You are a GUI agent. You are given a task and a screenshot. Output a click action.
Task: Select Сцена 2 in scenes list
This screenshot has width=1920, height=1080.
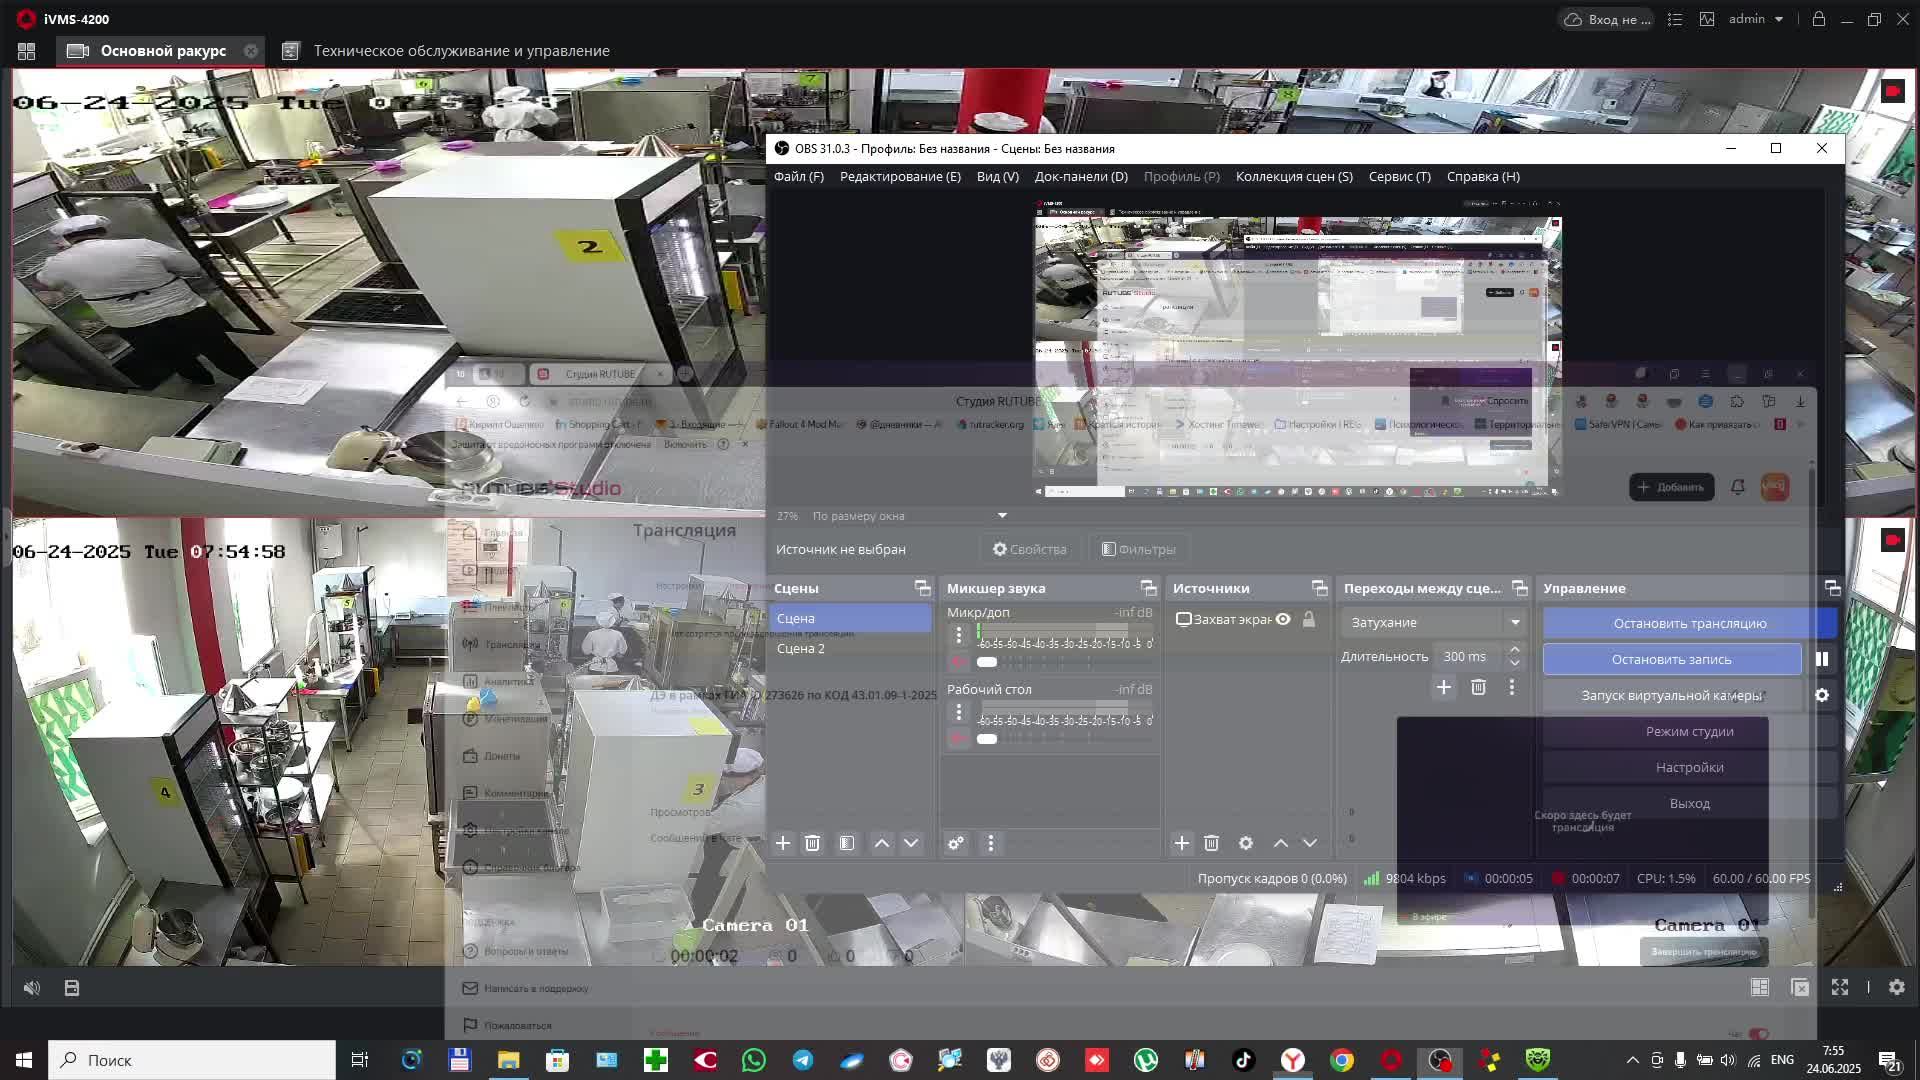(801, 648)
